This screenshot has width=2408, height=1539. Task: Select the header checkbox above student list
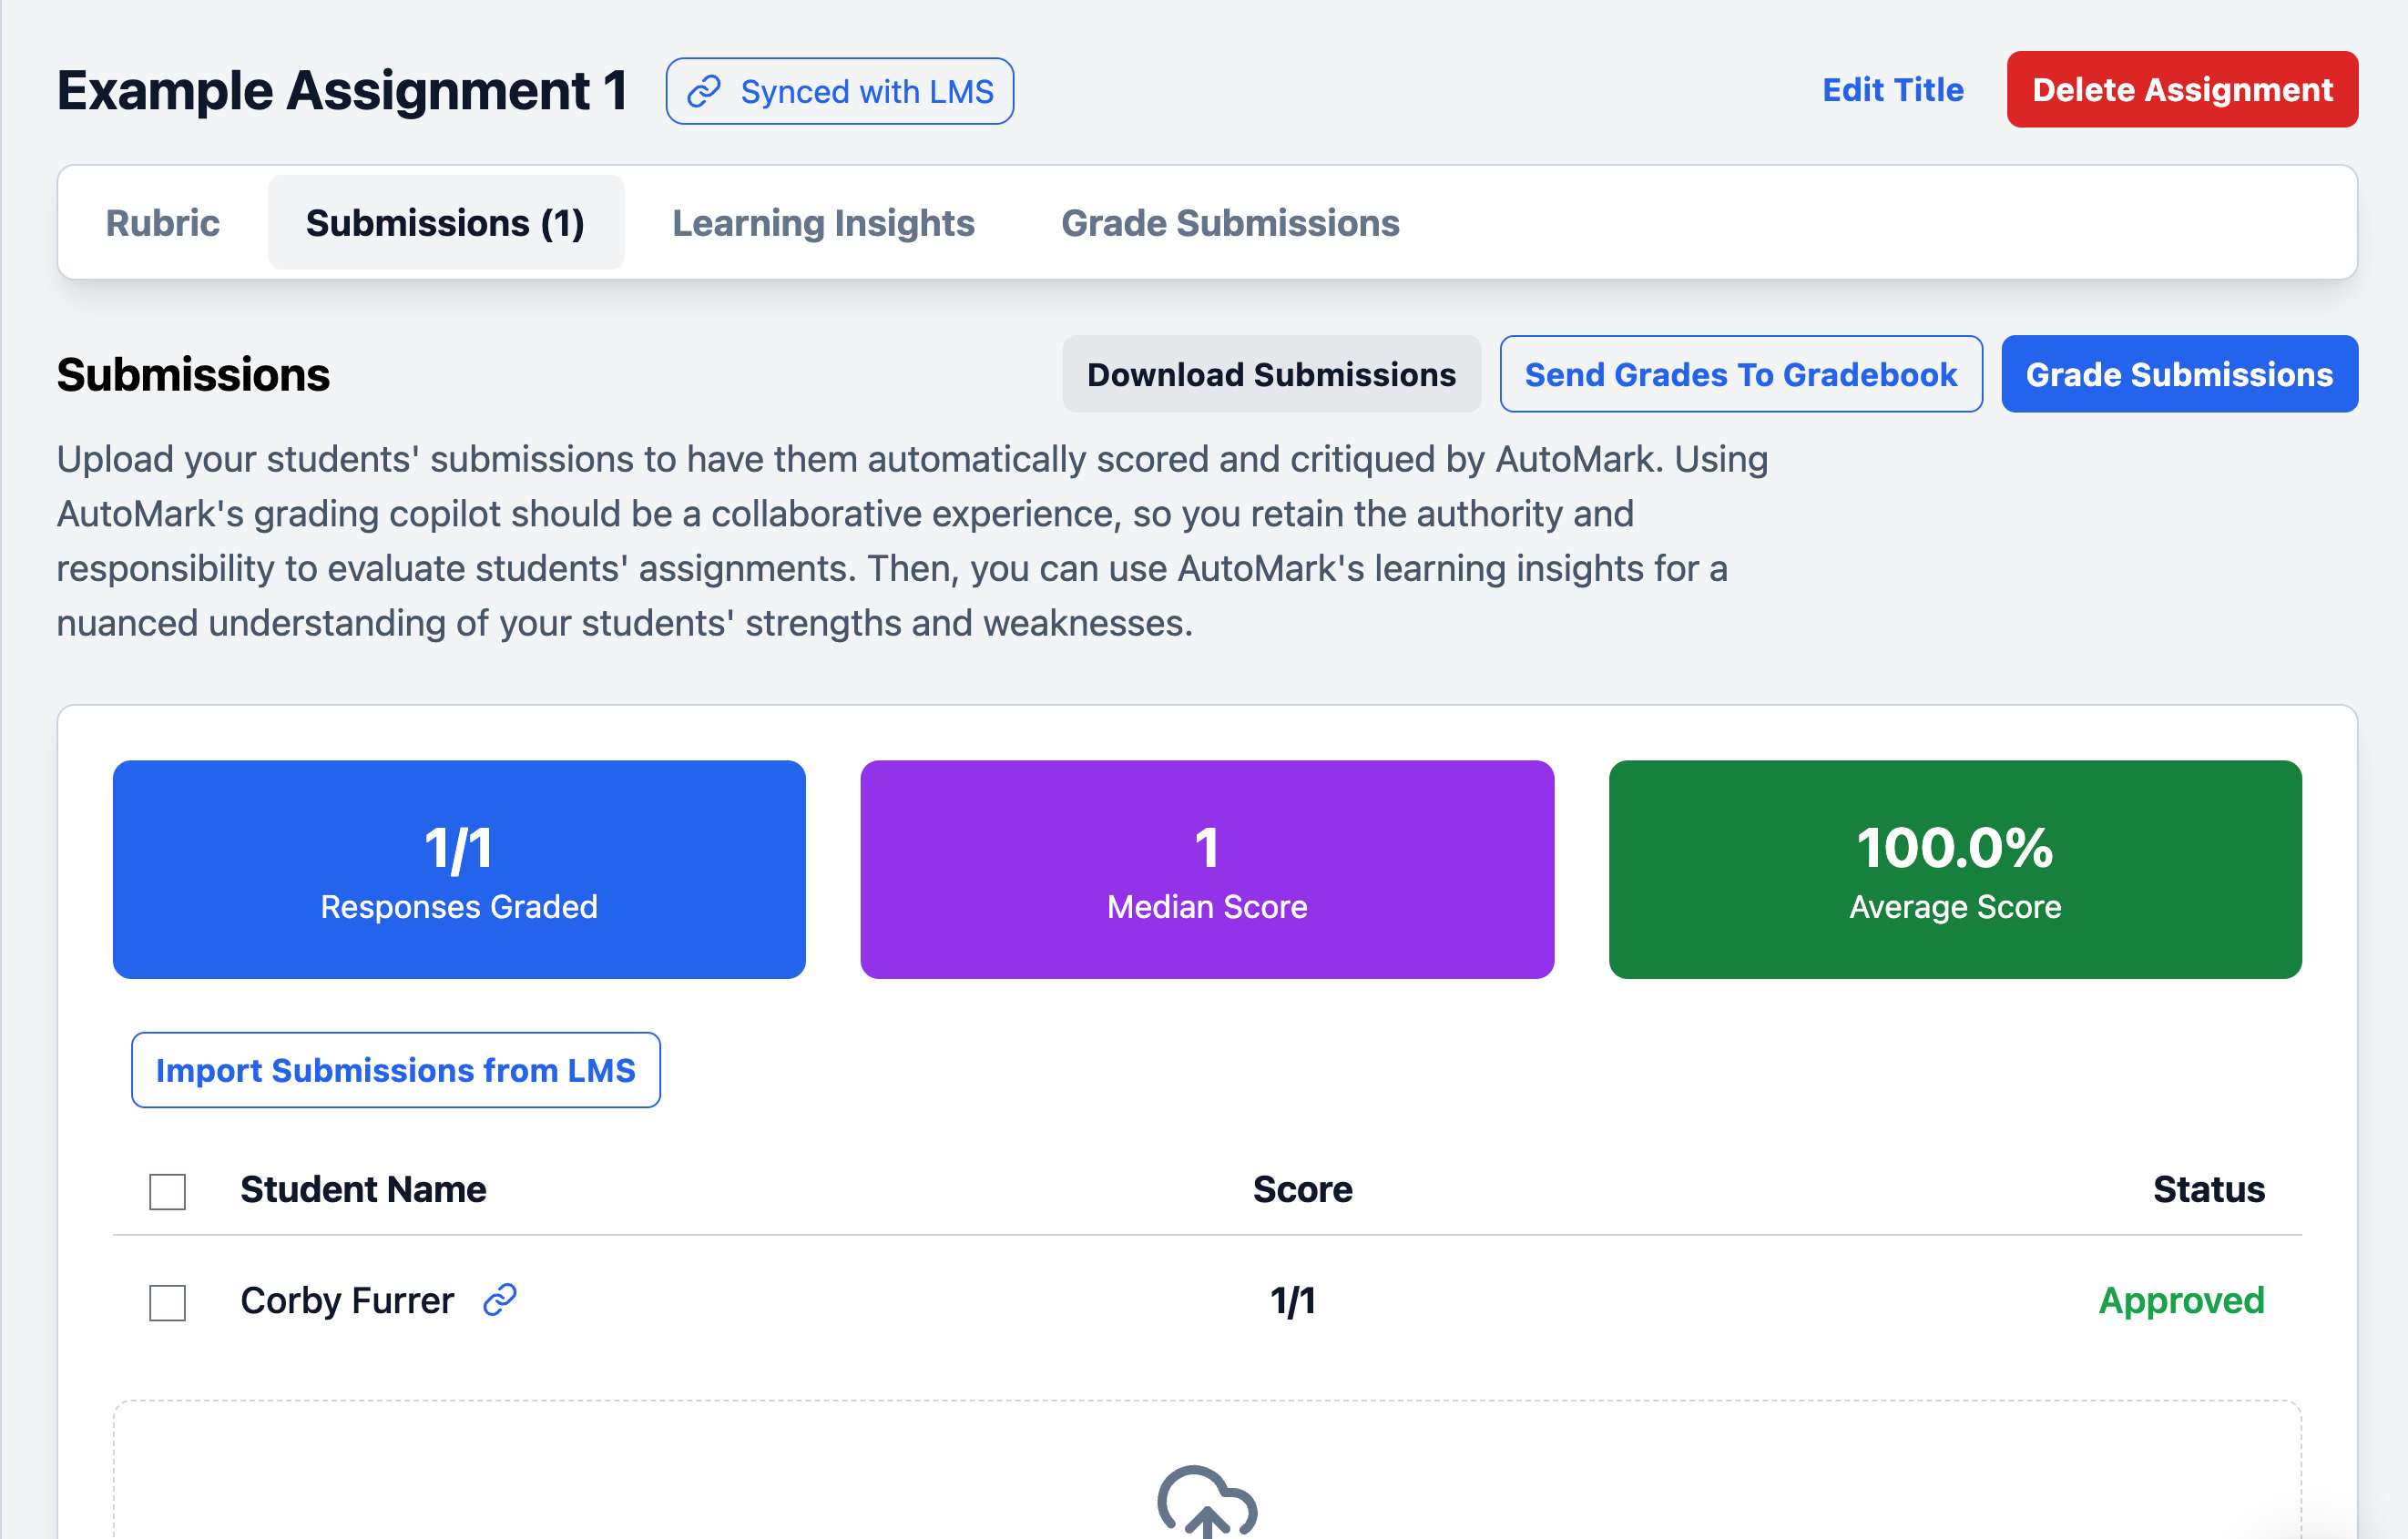coord(166,1191)
